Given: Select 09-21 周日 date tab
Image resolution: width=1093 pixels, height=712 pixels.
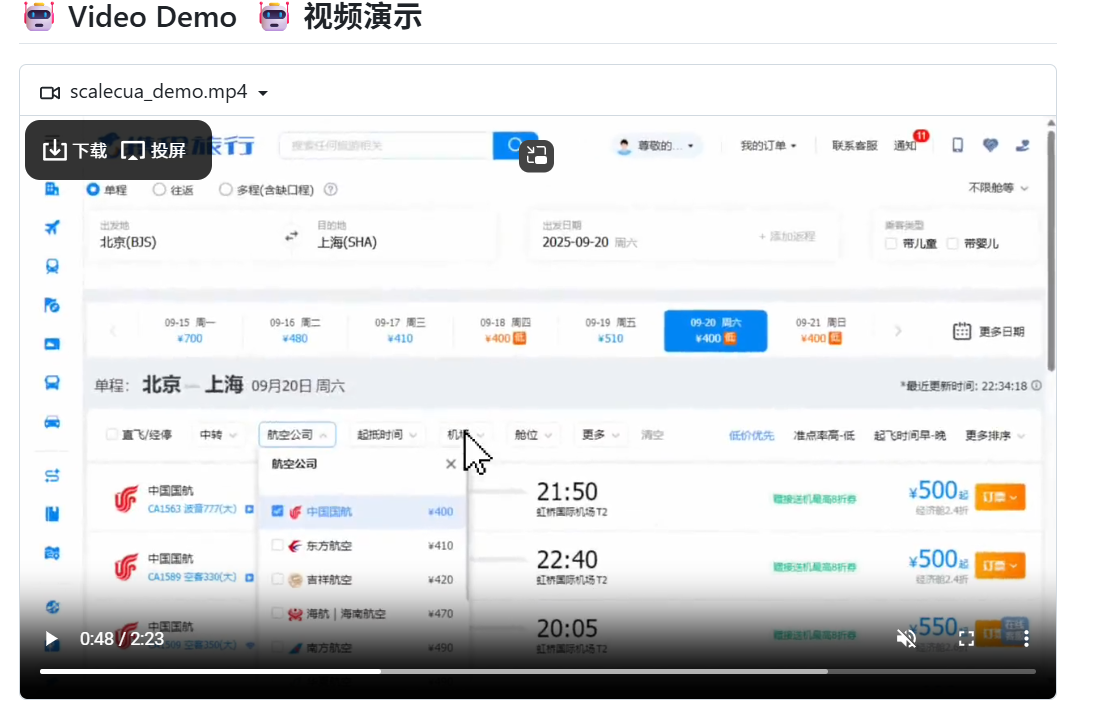Looking at the screenshot, I should pyautogui.click(x=820, y=331).
